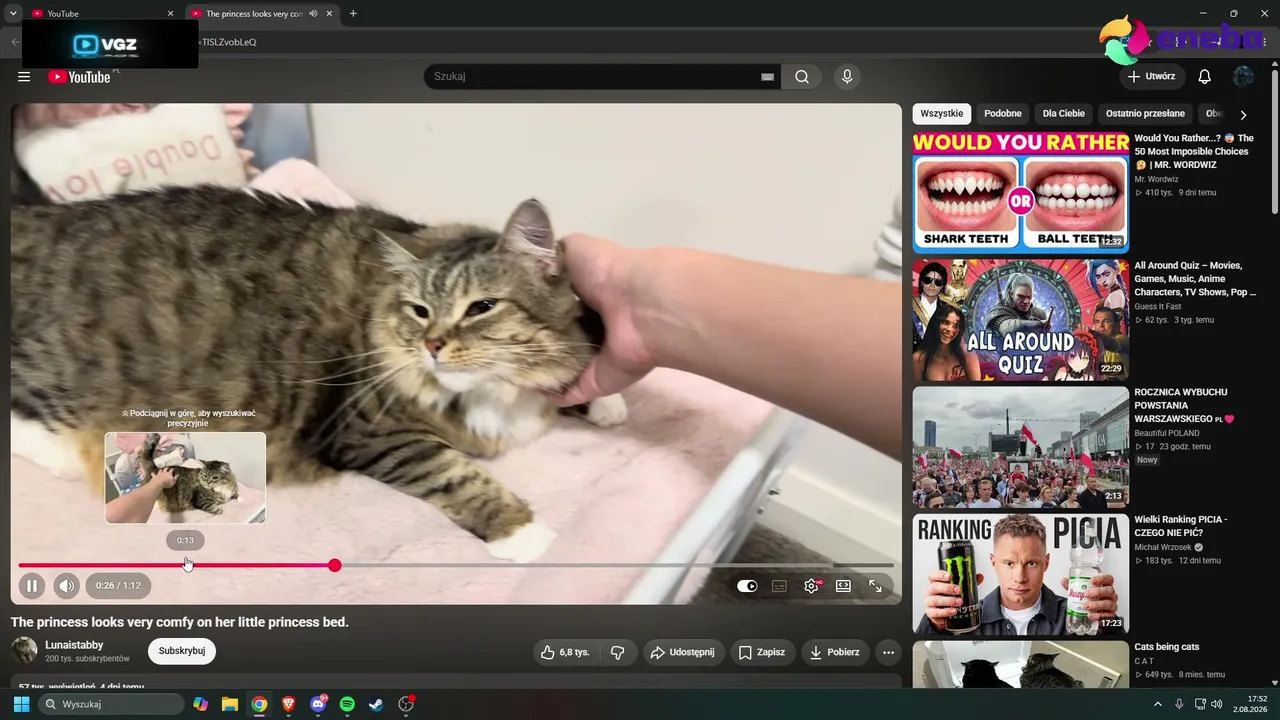Mute the video volume
The height and width of the screenshot is (720, 1280).
coord(66,586)
